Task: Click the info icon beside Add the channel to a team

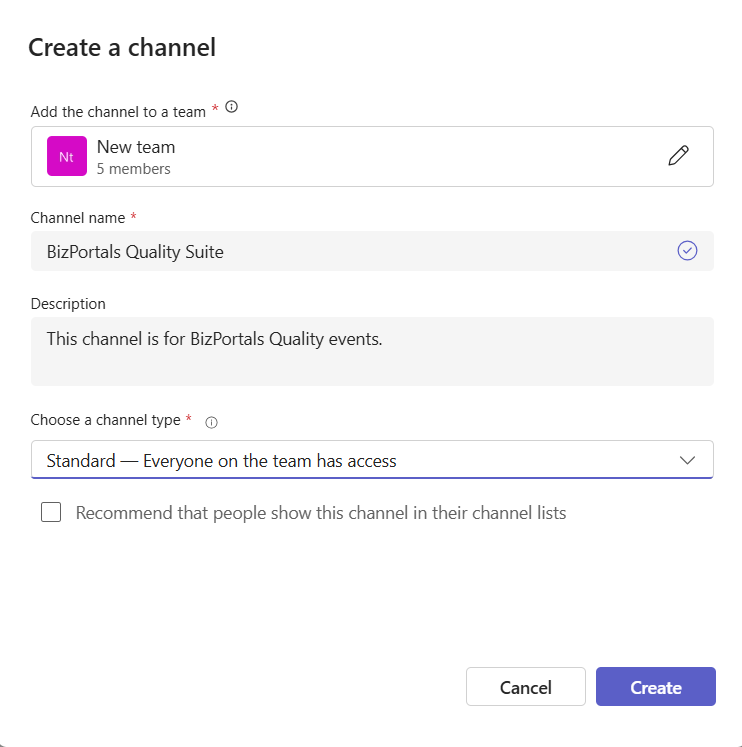Action: click(231, 107)
